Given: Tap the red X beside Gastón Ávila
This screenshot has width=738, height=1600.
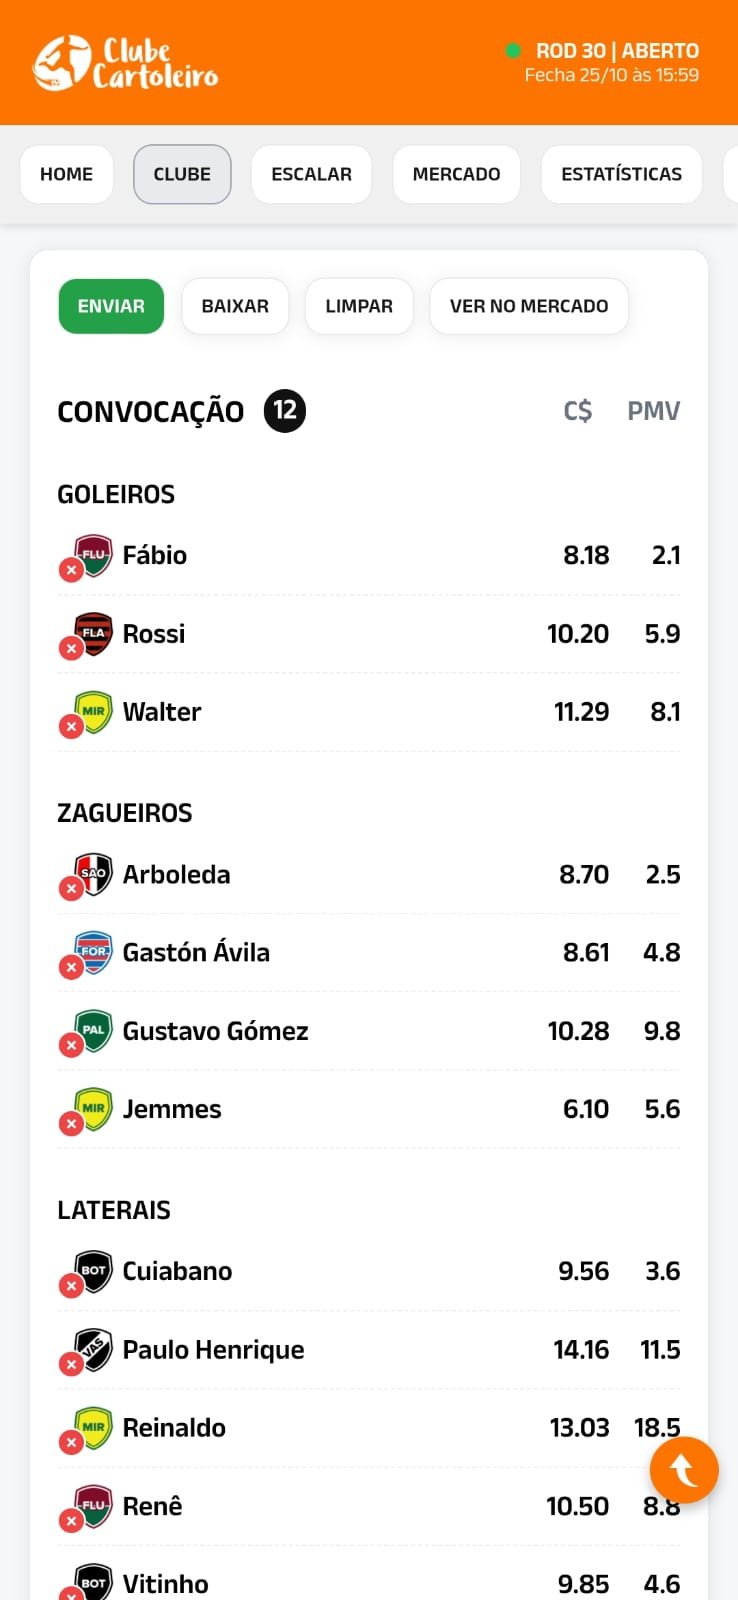Looking at the screenshot, I should [x=70, y=967].
